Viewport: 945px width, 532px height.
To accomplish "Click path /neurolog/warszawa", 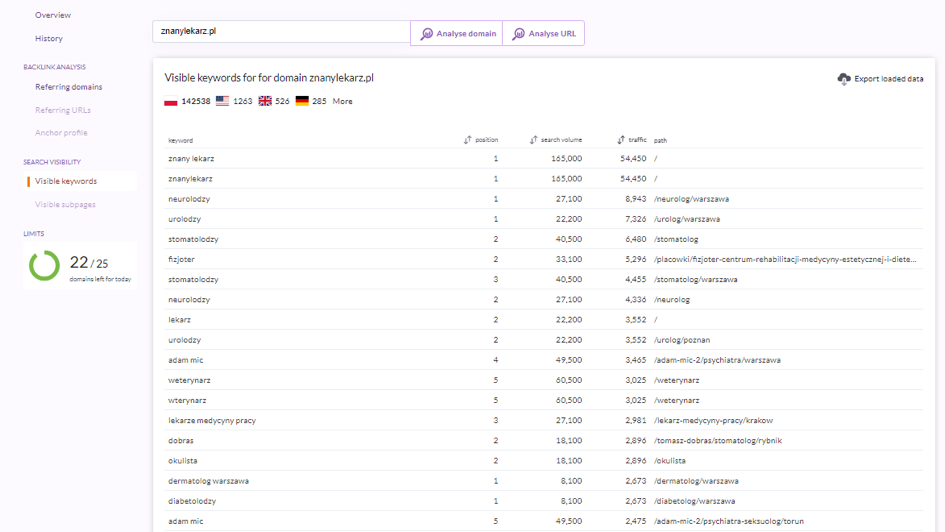I will click(691, 199).
